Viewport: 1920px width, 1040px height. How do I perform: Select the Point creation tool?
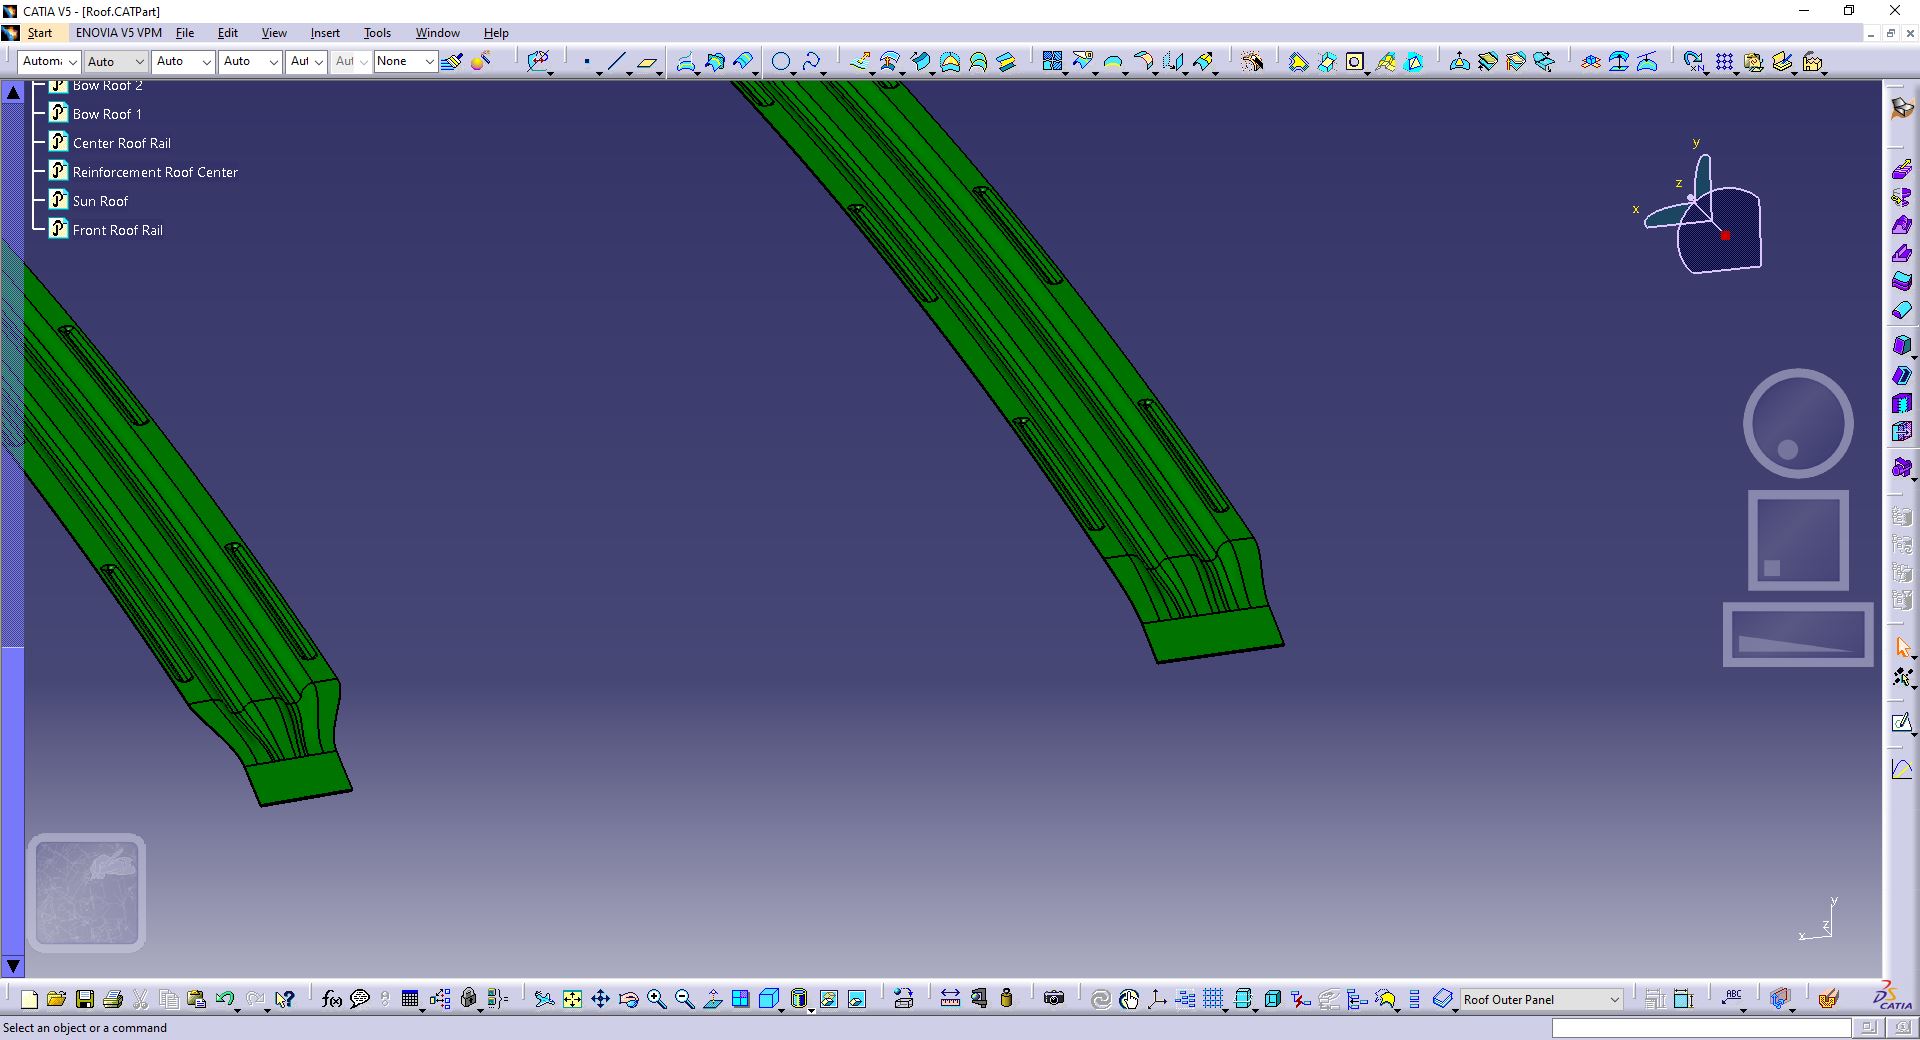point(586,62)
